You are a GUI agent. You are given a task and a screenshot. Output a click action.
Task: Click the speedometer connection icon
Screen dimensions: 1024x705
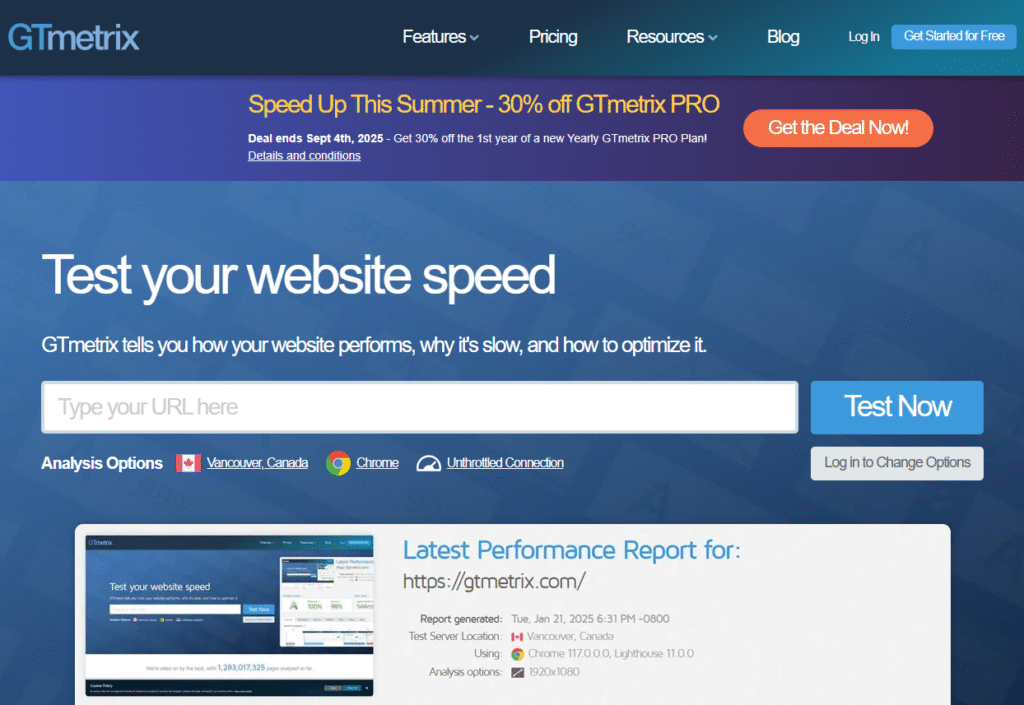pyautogui.click(x=428, y=463)
